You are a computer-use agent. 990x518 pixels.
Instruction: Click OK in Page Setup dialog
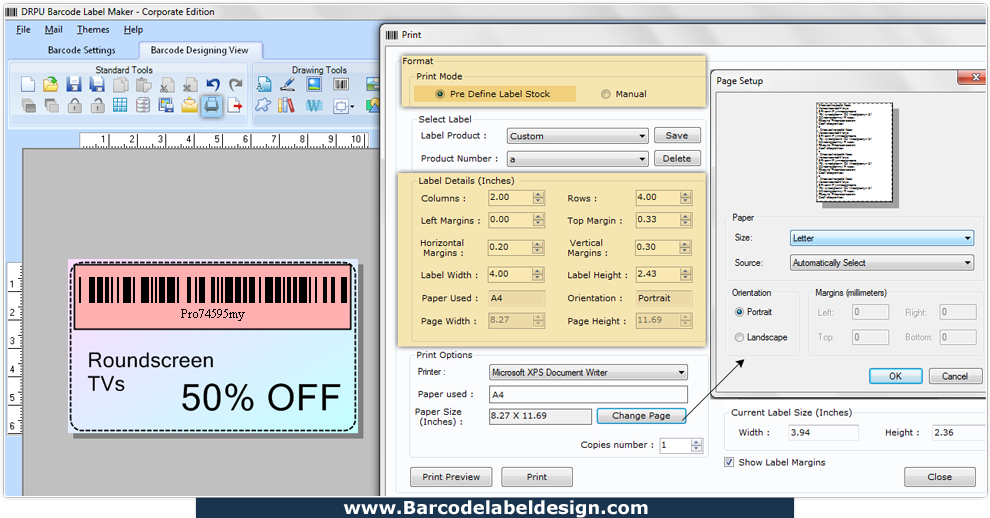[895, 376]
